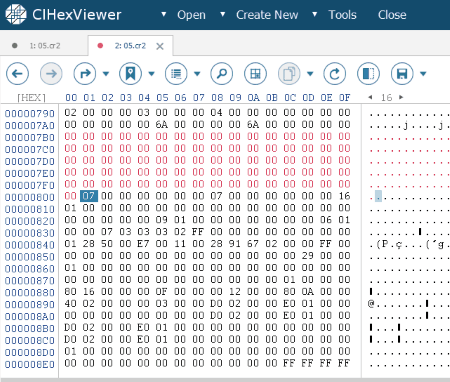
Task: Close the 2: 05.cr2 tab
Action: click(x=160, y=46)
